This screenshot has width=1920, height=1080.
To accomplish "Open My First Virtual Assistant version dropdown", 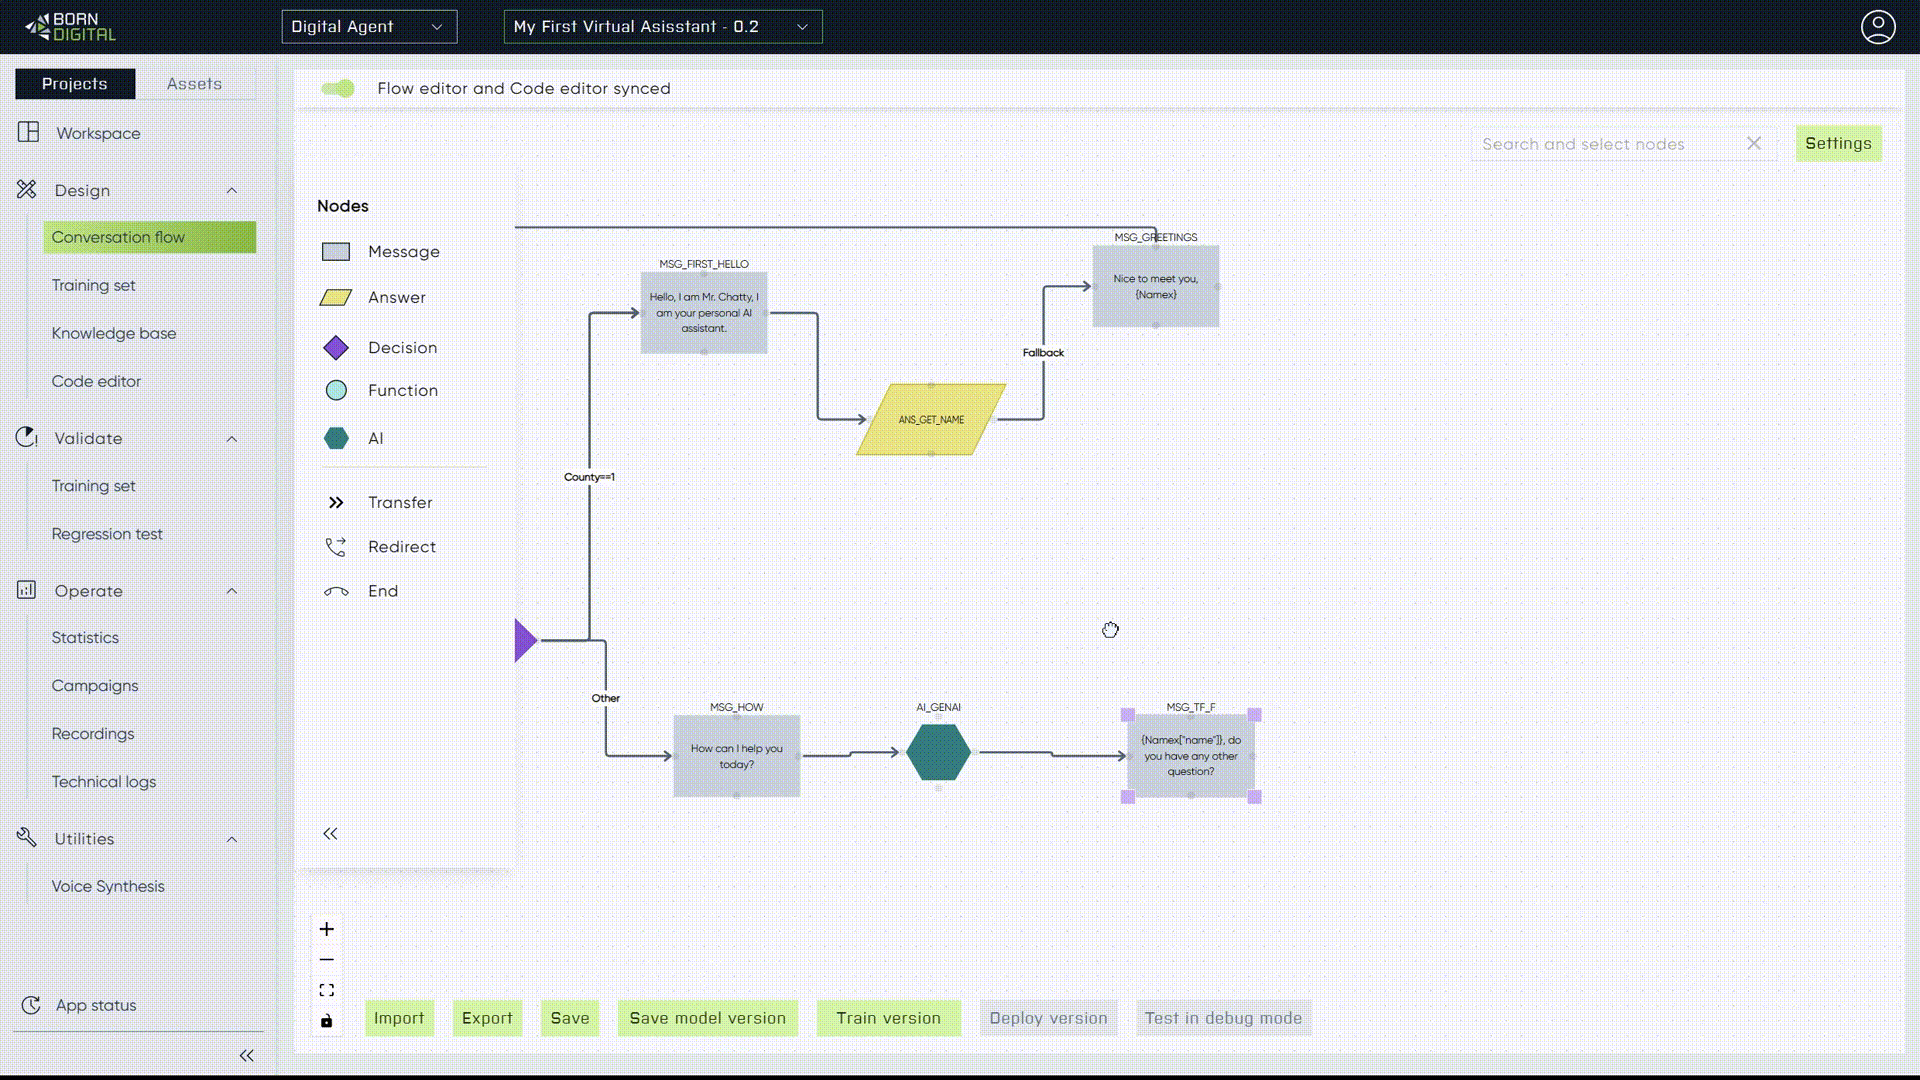I will tap(662, 27).
